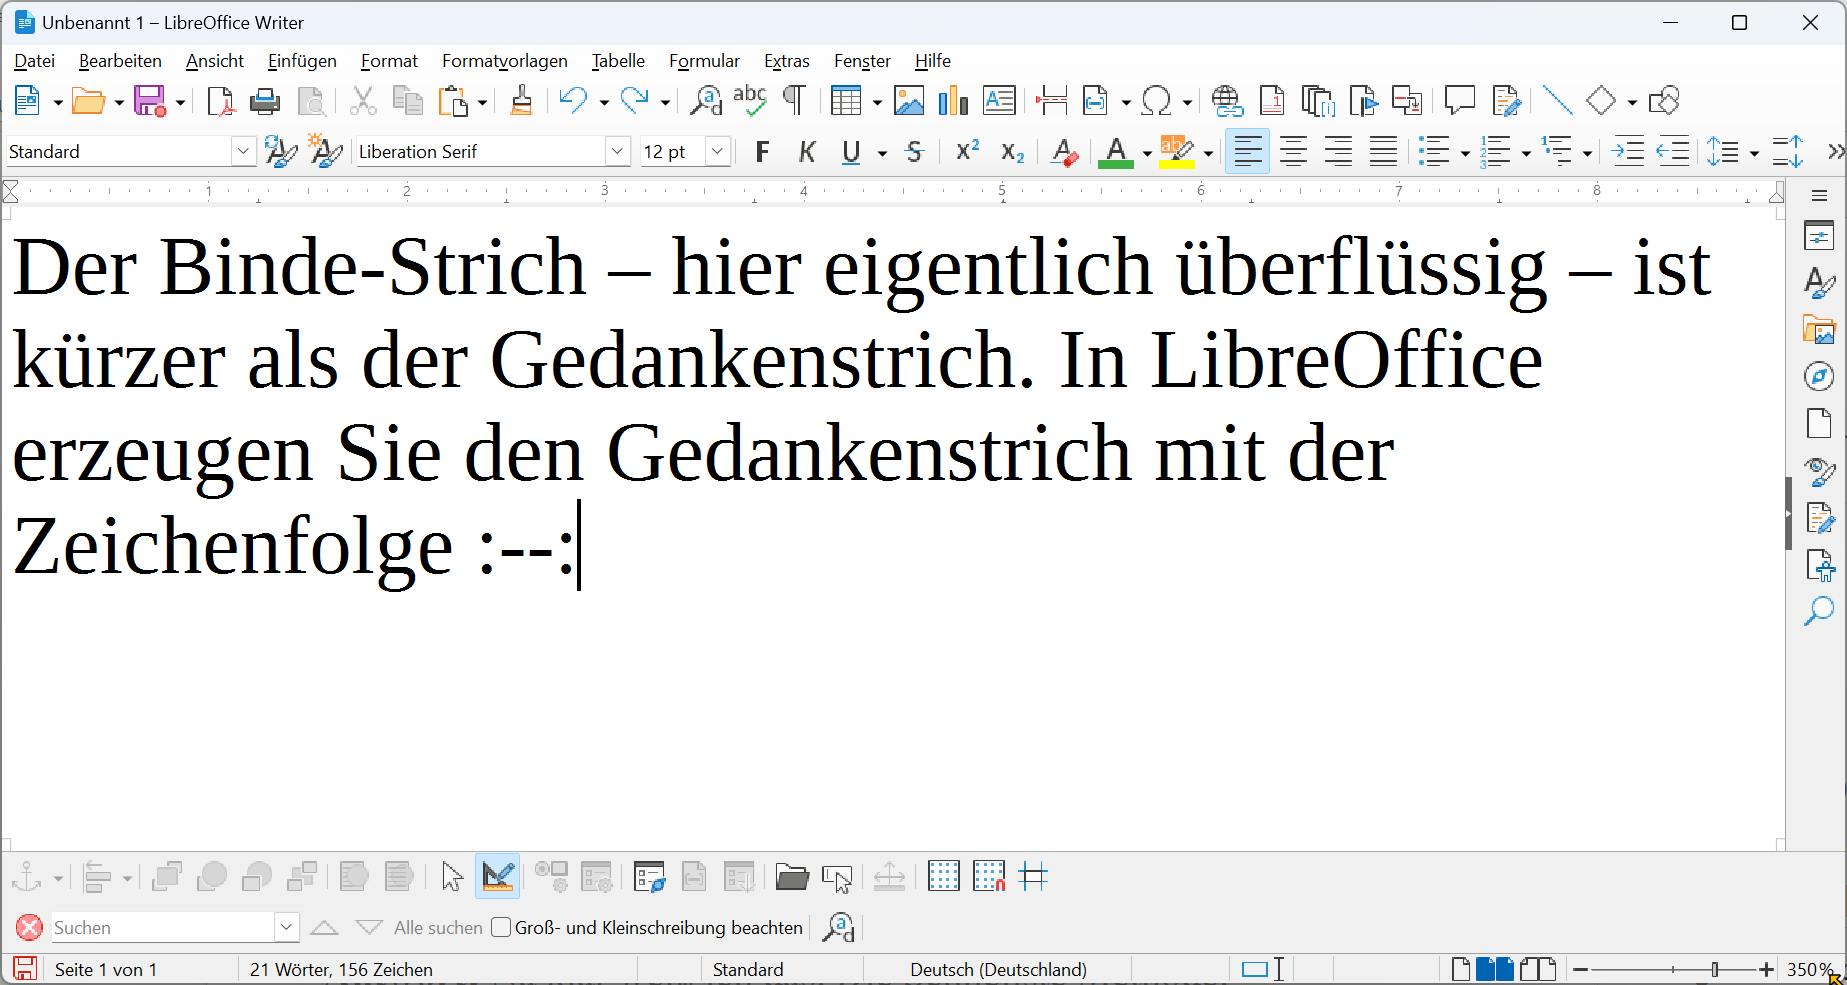This screenshot has width=1847, height=985.
Task: Toggle italic formatting
Action: click(807, 152)
